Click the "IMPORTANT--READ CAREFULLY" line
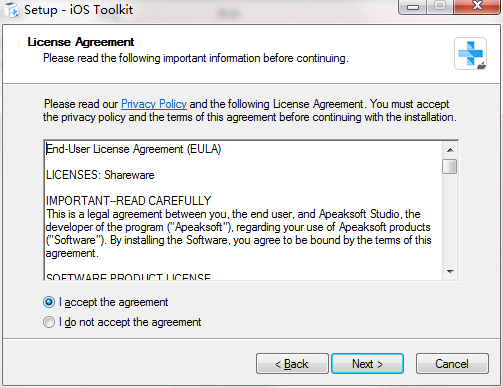 click(128, 201)
